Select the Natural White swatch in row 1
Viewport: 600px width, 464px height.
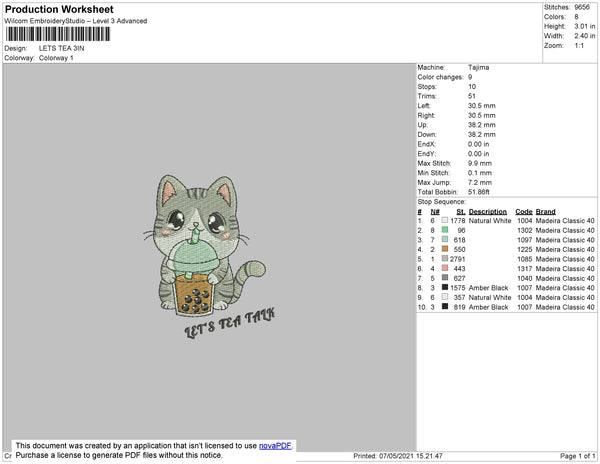pos(445,220)
